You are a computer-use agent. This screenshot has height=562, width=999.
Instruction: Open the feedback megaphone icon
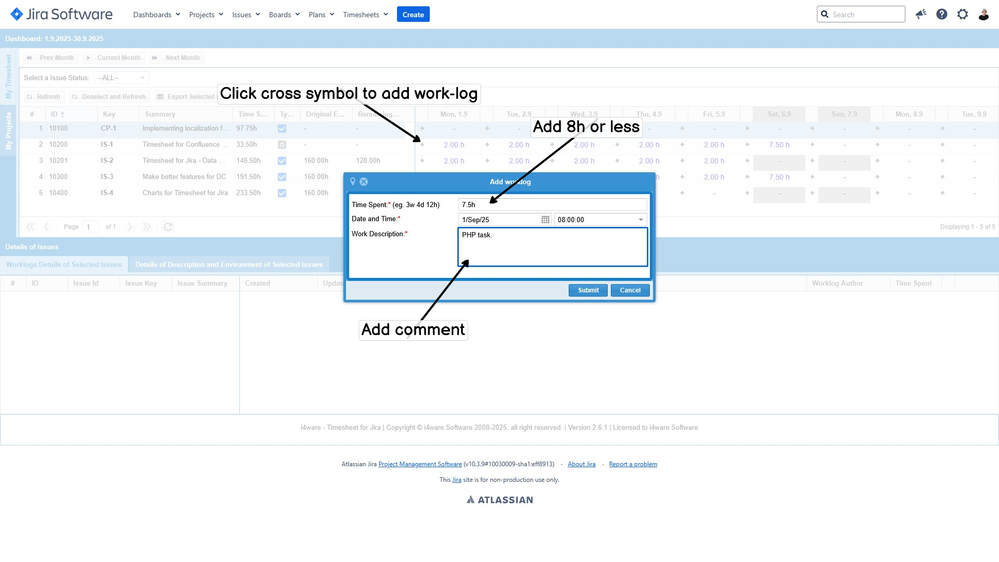pyautogui.click(x=921, y=14)
